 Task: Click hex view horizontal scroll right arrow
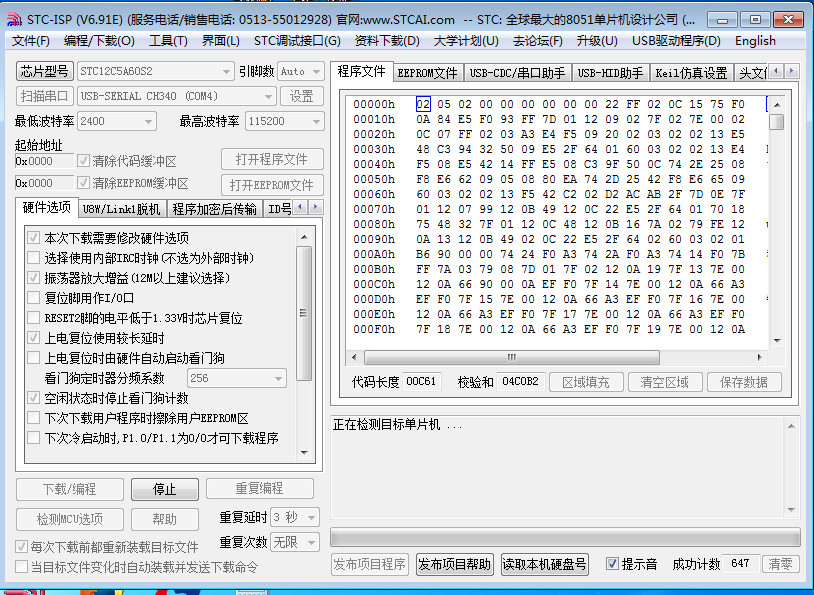coord(759,357)
